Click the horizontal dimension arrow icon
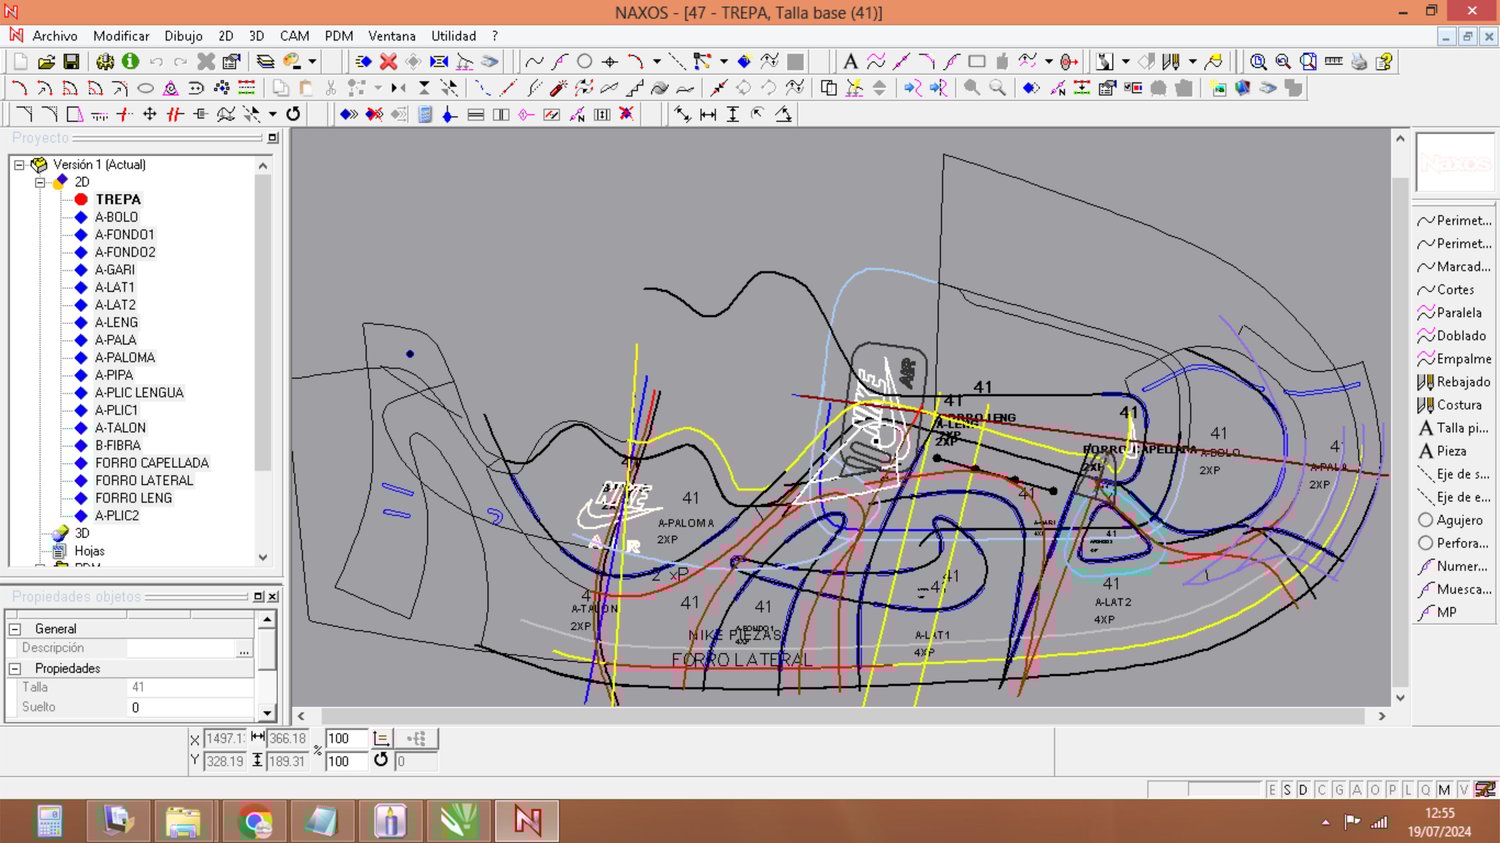This screenshot has width=1500, height=843. pyautogui.click(x=708, y=114)
